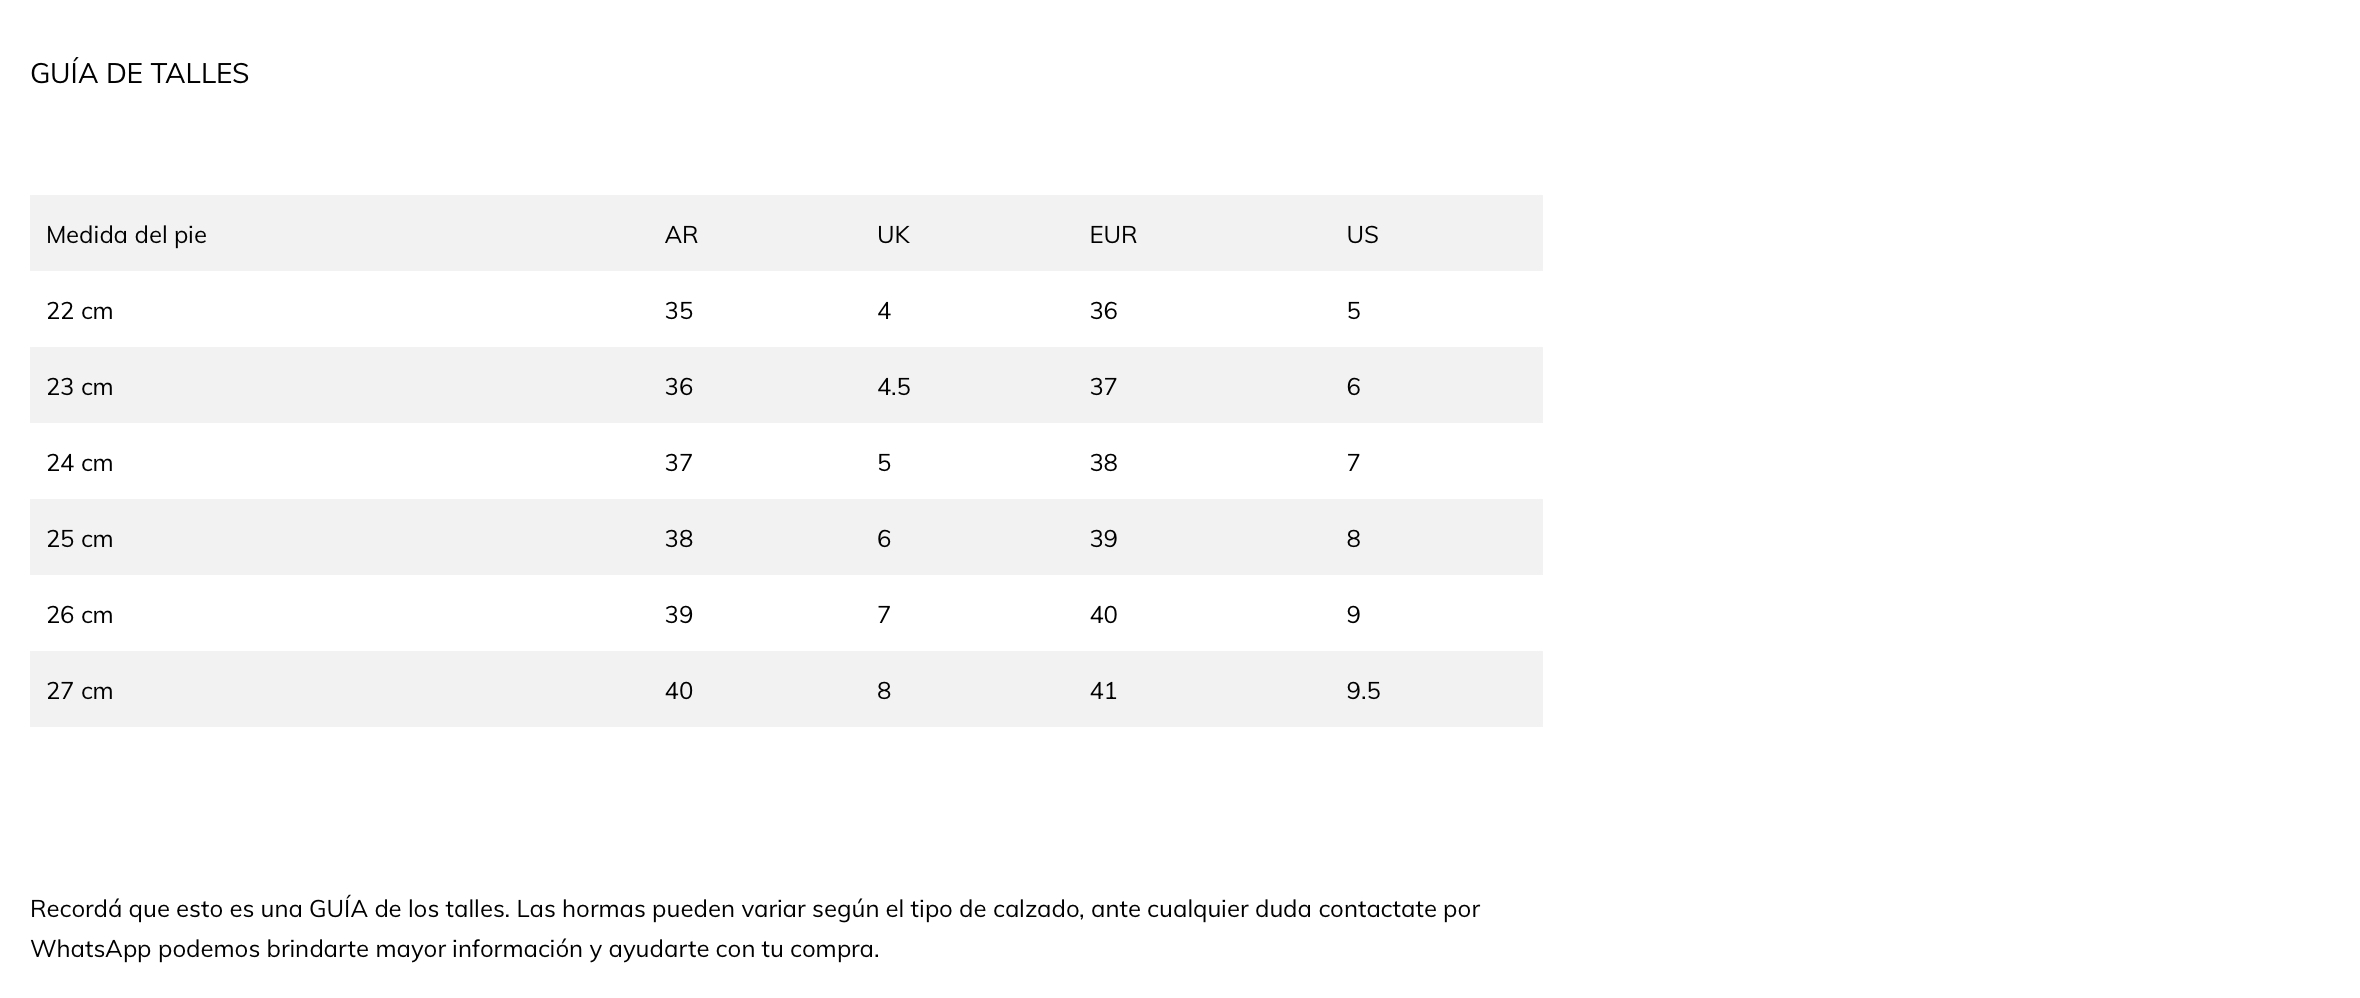
Task: Select the 24 cm row label
Action: coord(80,463)
